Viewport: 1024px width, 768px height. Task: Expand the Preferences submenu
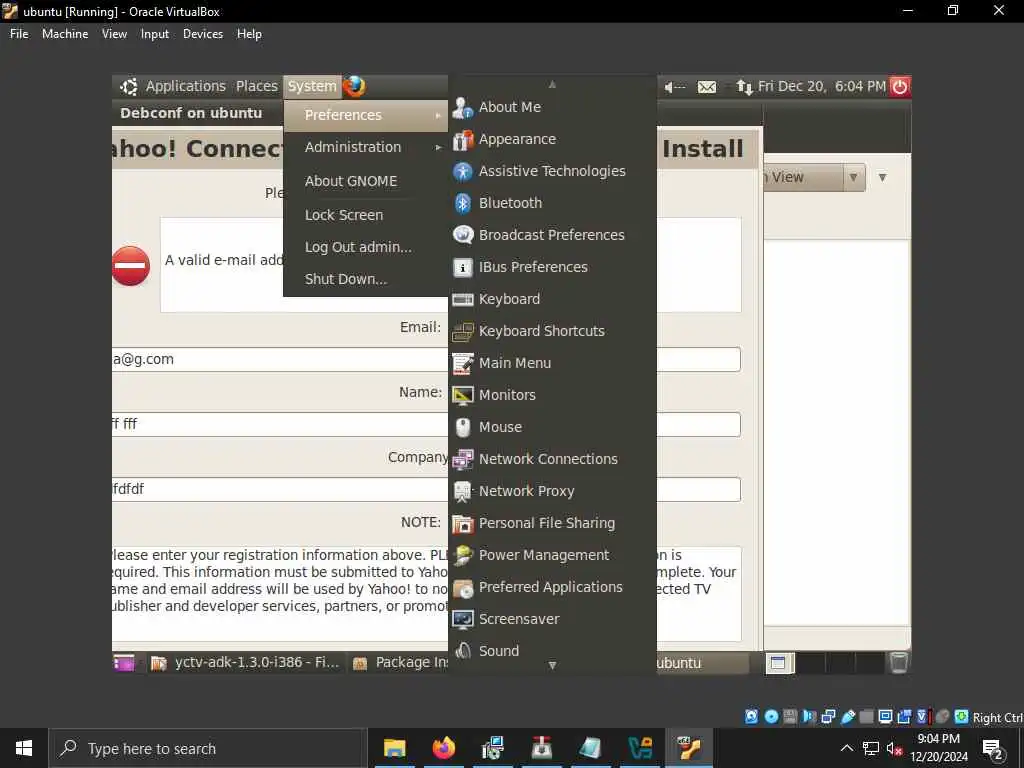[366, 115]
